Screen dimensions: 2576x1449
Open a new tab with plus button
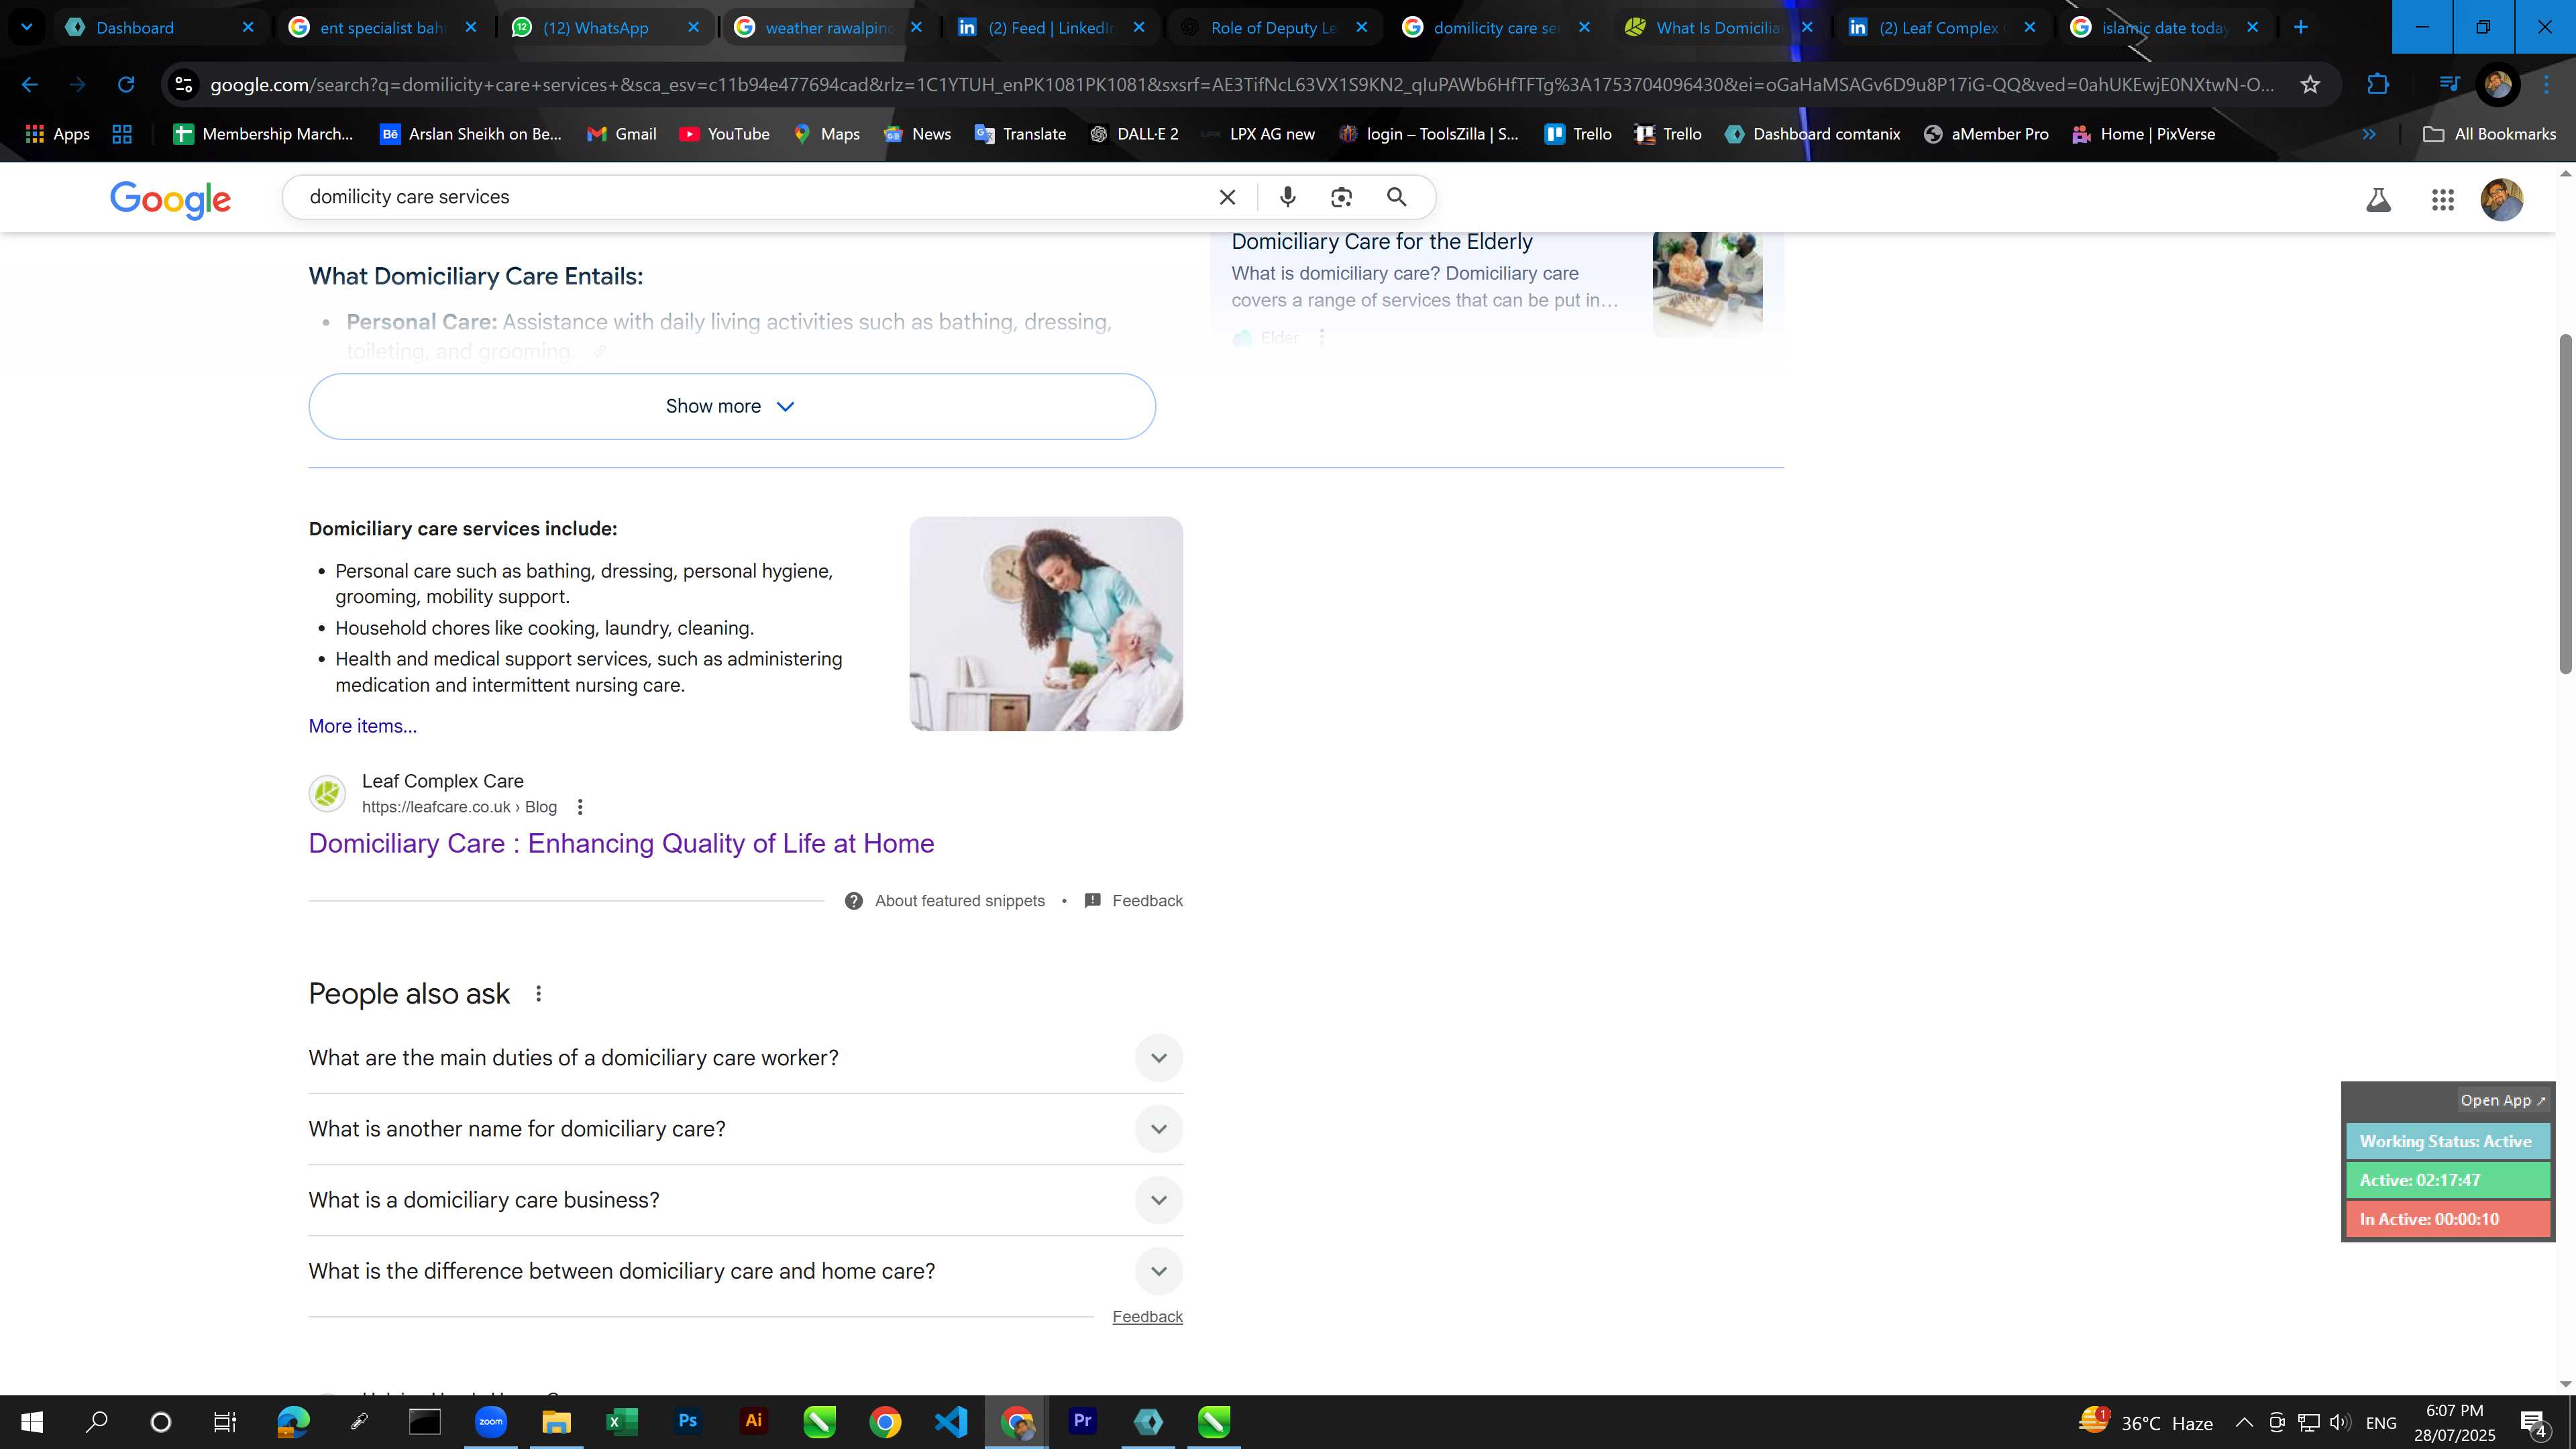(x=2301, y=27)
